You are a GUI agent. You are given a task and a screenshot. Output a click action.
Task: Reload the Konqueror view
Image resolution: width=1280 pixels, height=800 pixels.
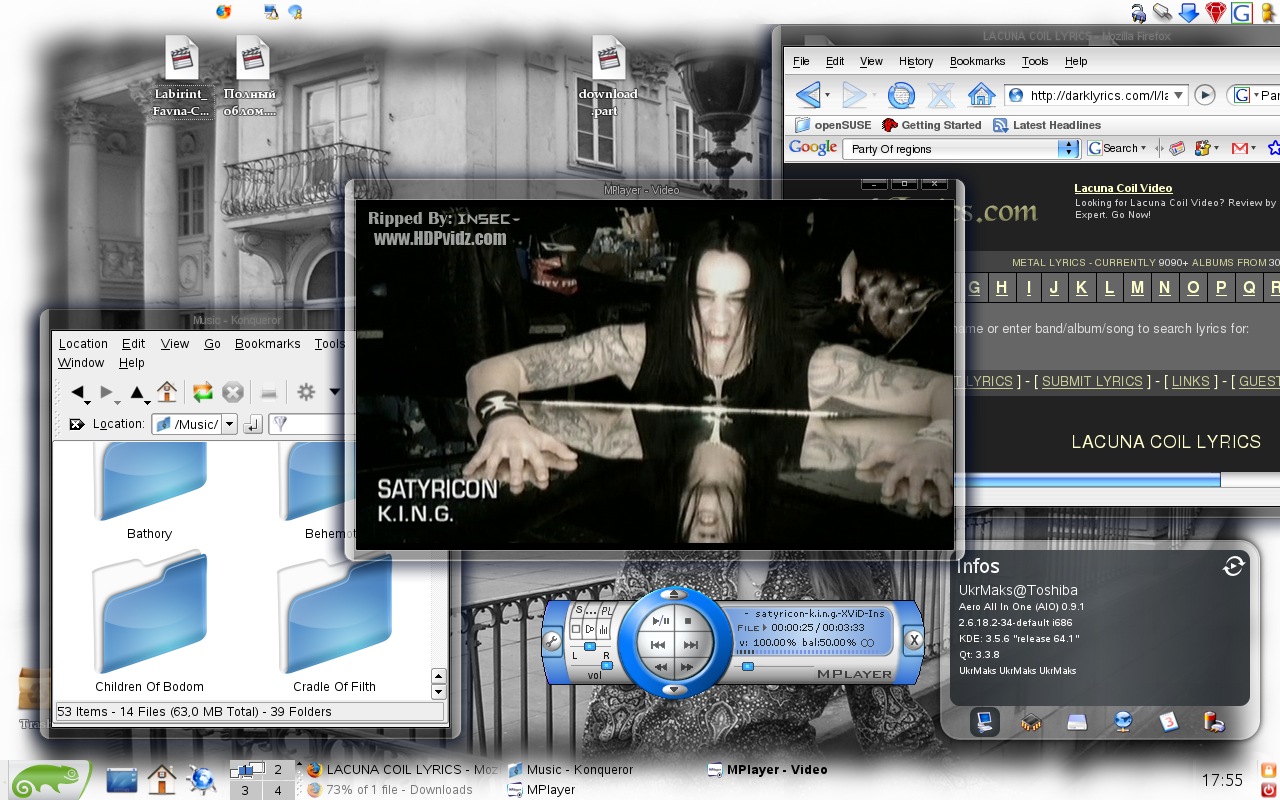click(x=203, y=392)
